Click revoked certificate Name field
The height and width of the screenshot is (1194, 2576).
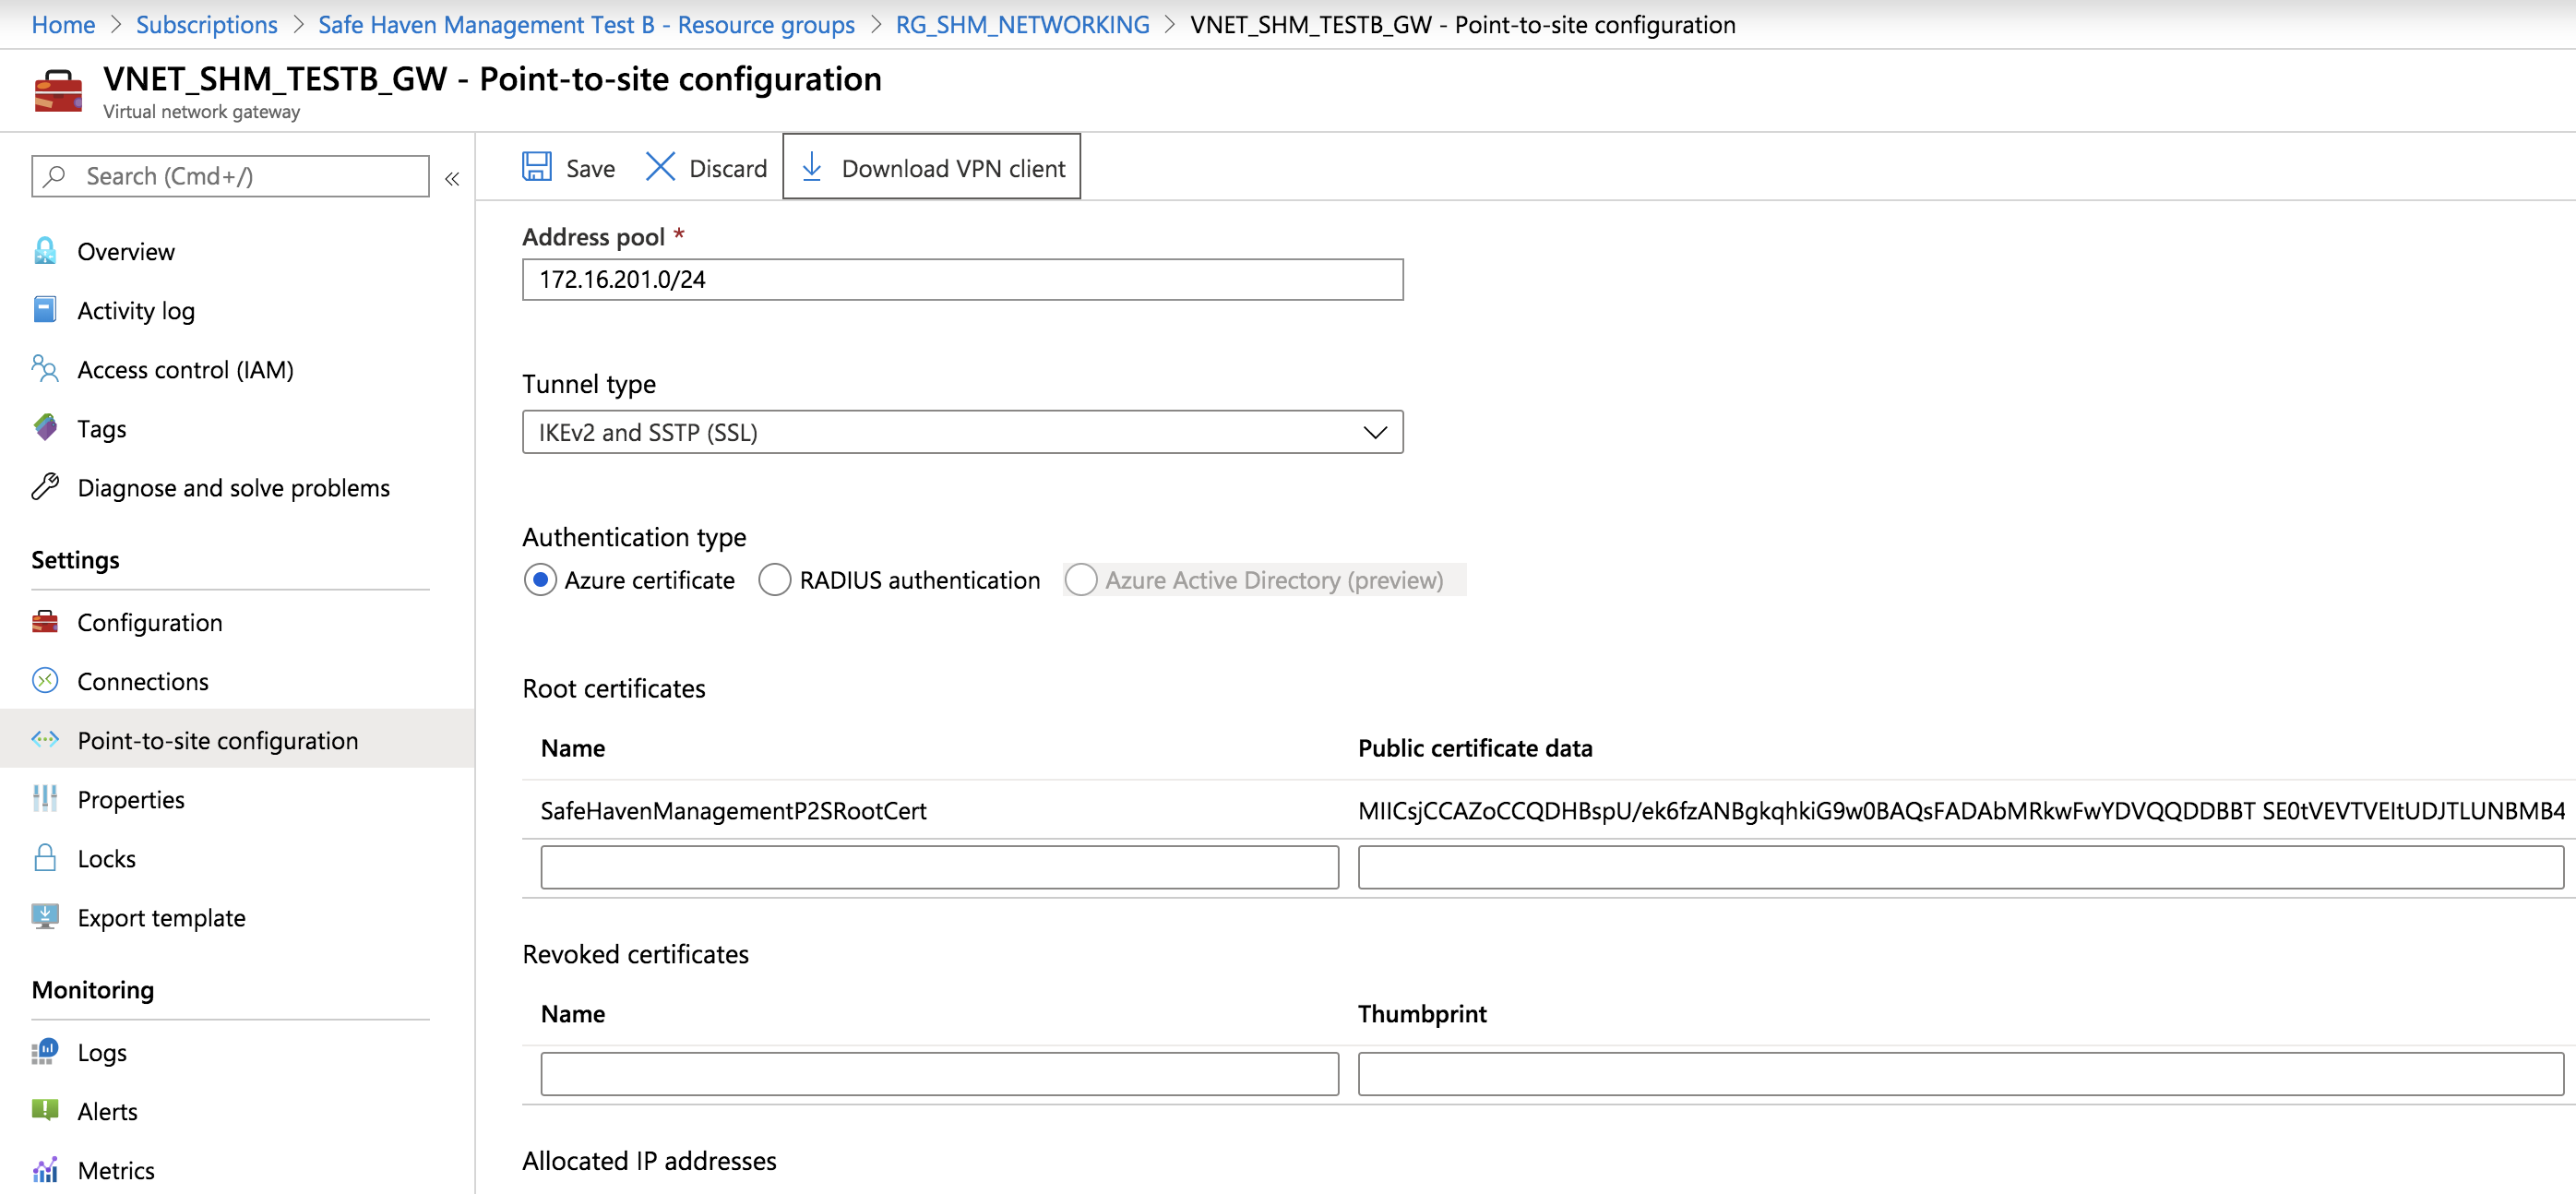pos(939,1073)
